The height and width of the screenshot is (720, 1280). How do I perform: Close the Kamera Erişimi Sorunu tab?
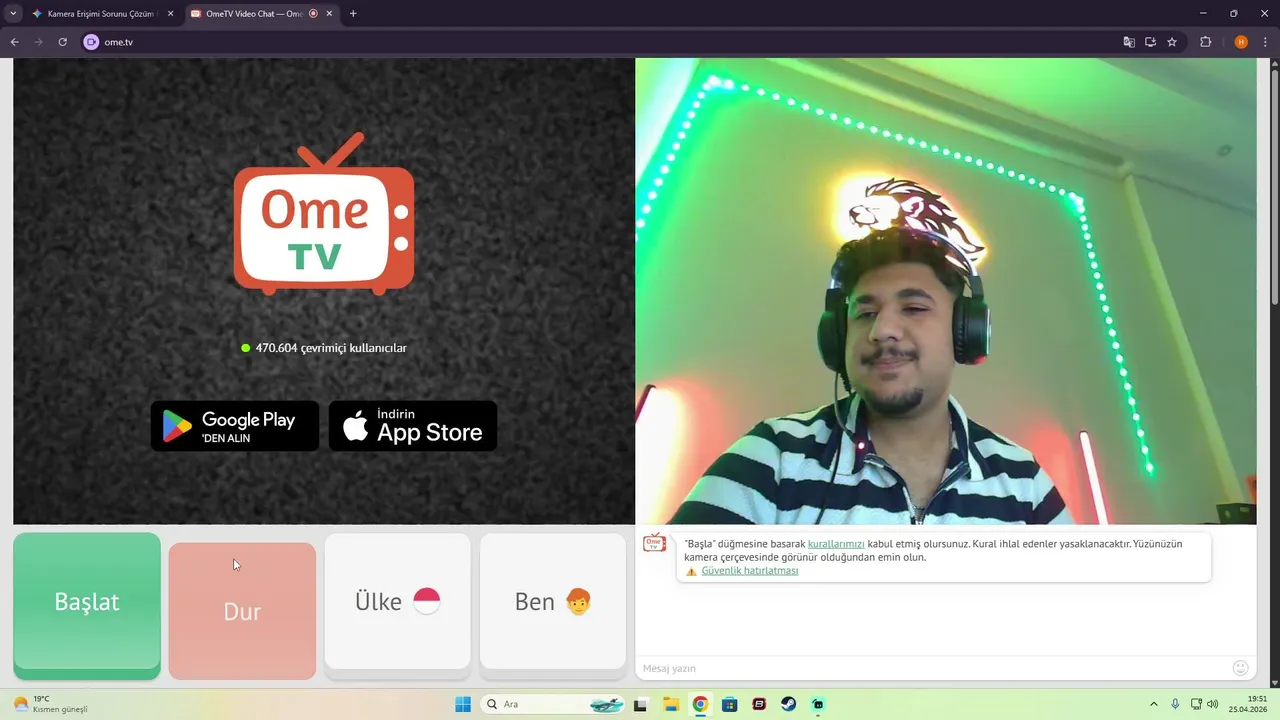pyautogui.click(x=170, y=14)
